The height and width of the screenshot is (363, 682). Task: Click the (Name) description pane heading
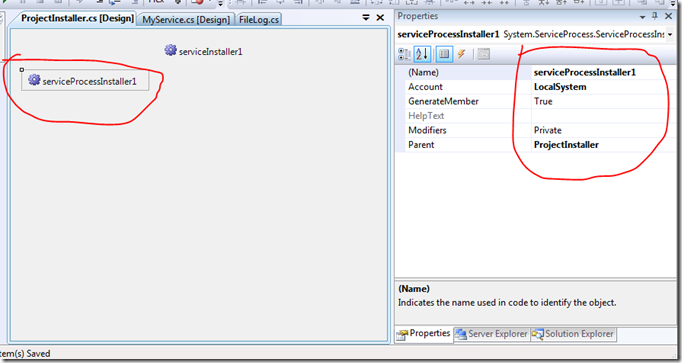[414, 289]
